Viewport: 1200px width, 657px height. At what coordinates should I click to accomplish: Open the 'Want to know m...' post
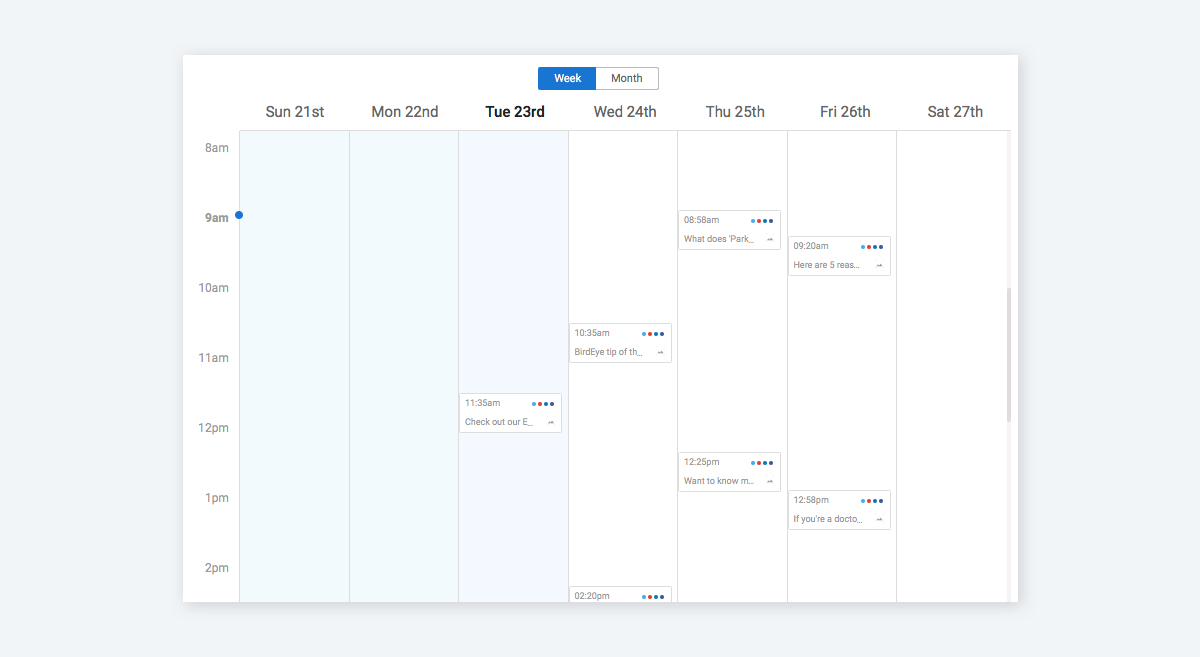tap(718, 481)
